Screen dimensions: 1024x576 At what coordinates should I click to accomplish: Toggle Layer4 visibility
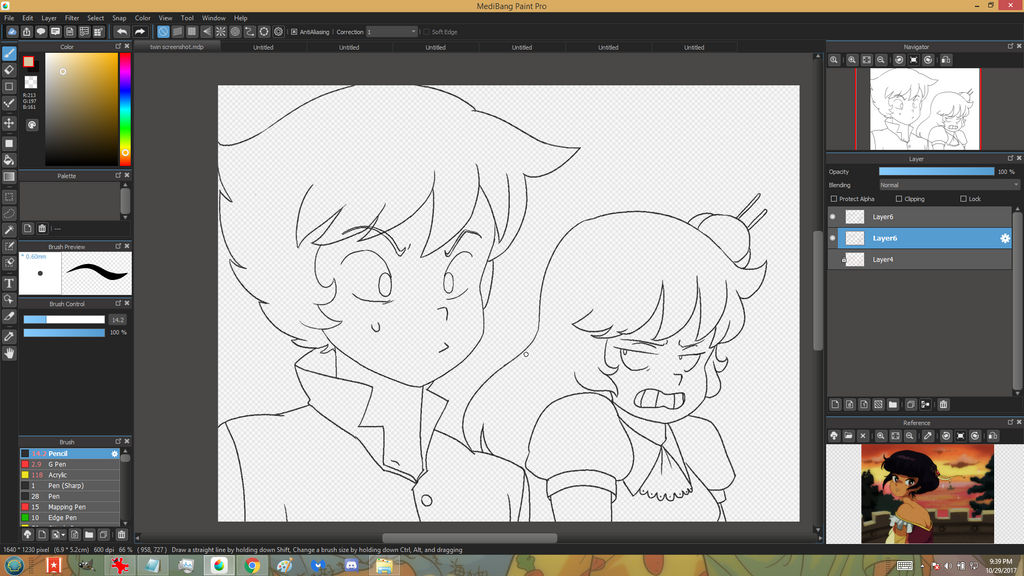pos(833,259)
